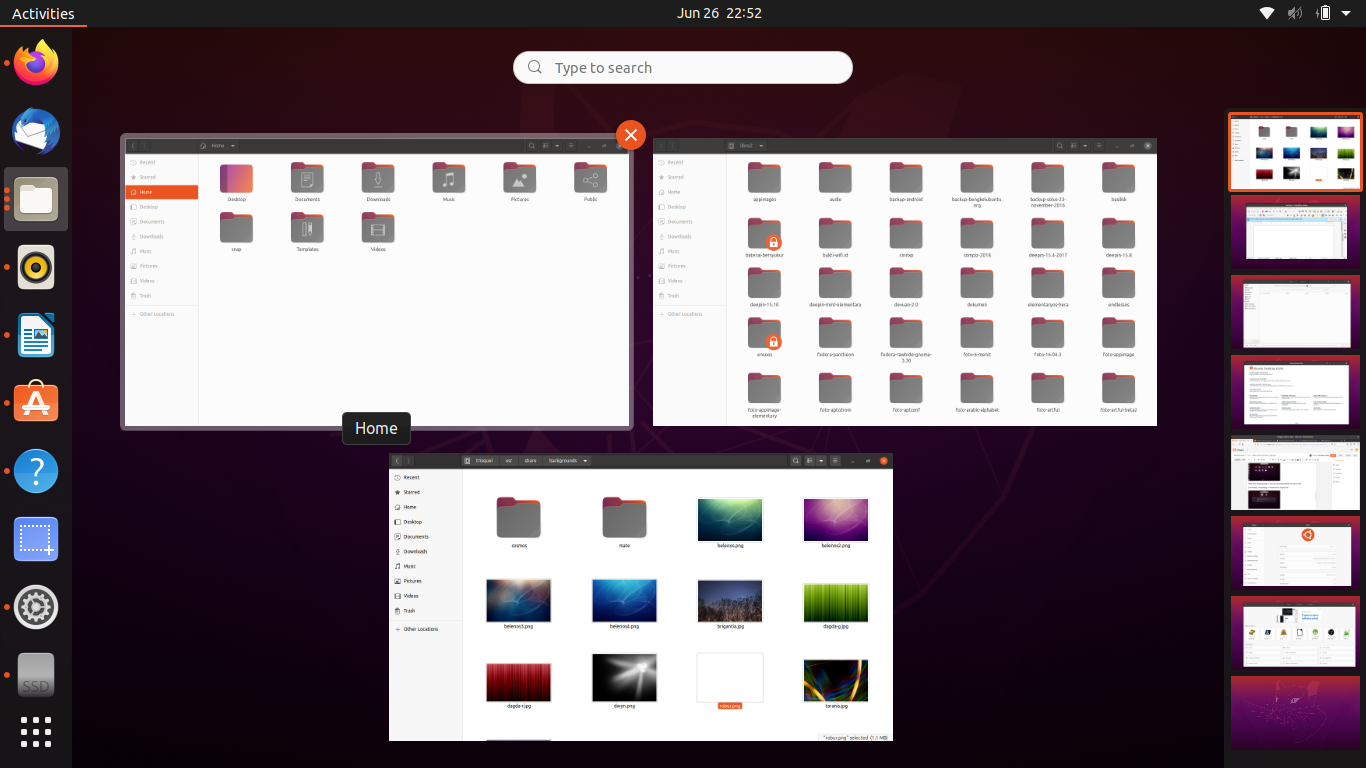This screenshot has height=768, width=1366.
Task: Open the system status menu chevron top right
Action: point(1345,13)
